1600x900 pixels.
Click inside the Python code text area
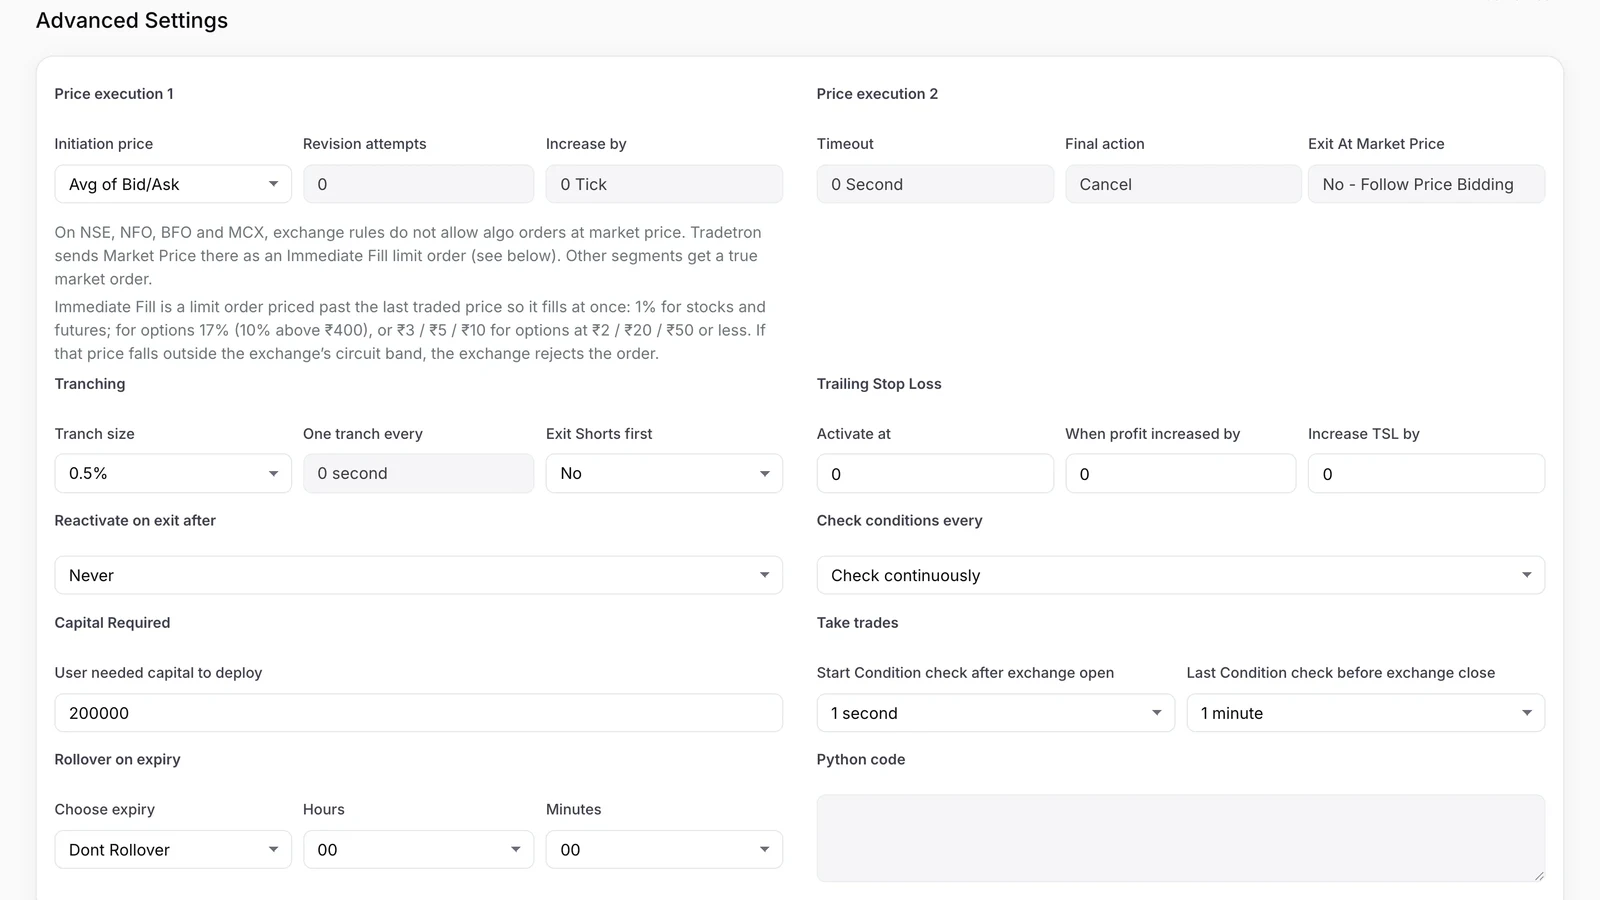(1181, 838)
